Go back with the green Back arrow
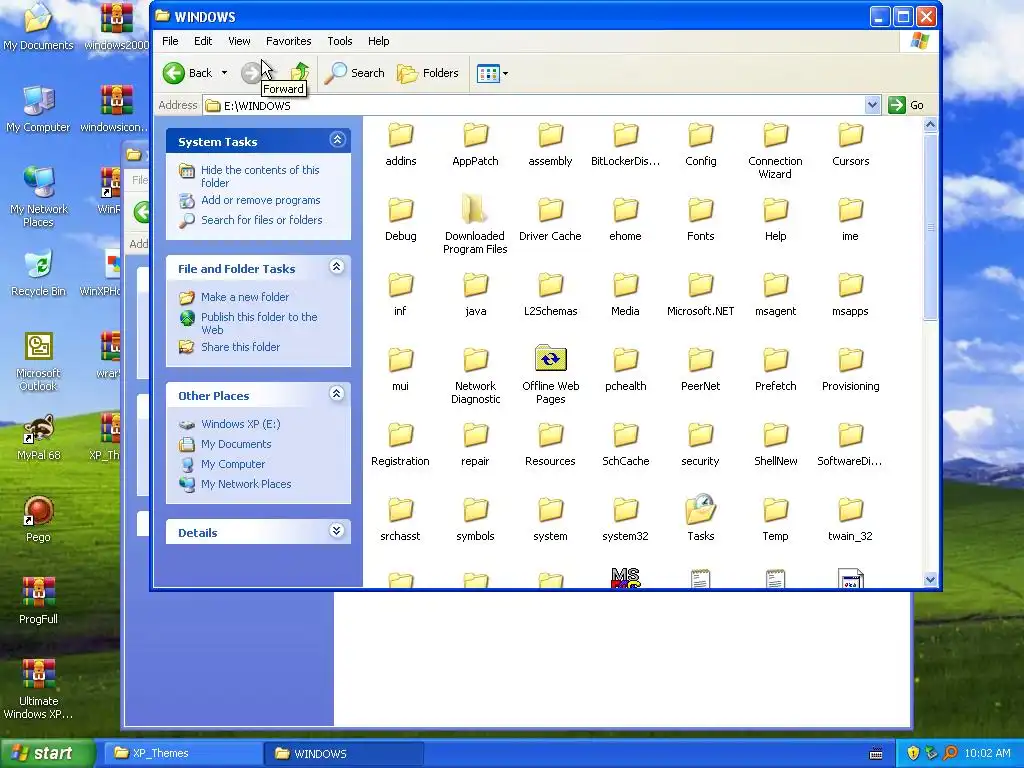This screenshot has height=768, width=1024. pyautogui.click(x=187, y=73)
